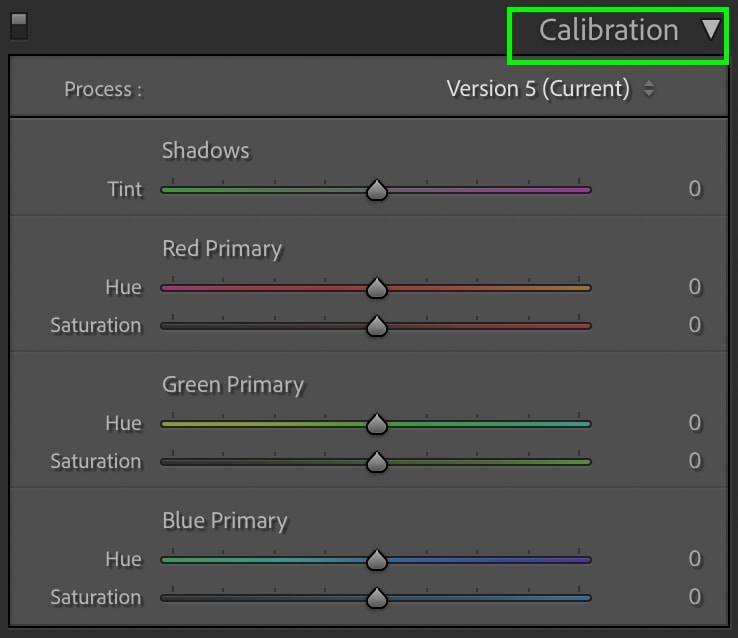Click the Blue Primary Hue slider handle
738x638 pixels.
pyautogui.click(x=377, y=559)
